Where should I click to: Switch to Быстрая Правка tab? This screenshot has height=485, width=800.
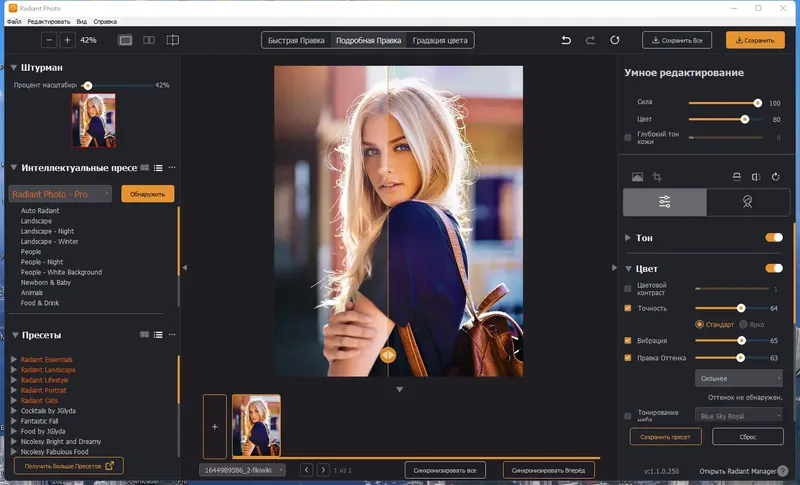[x=296, y=40]
